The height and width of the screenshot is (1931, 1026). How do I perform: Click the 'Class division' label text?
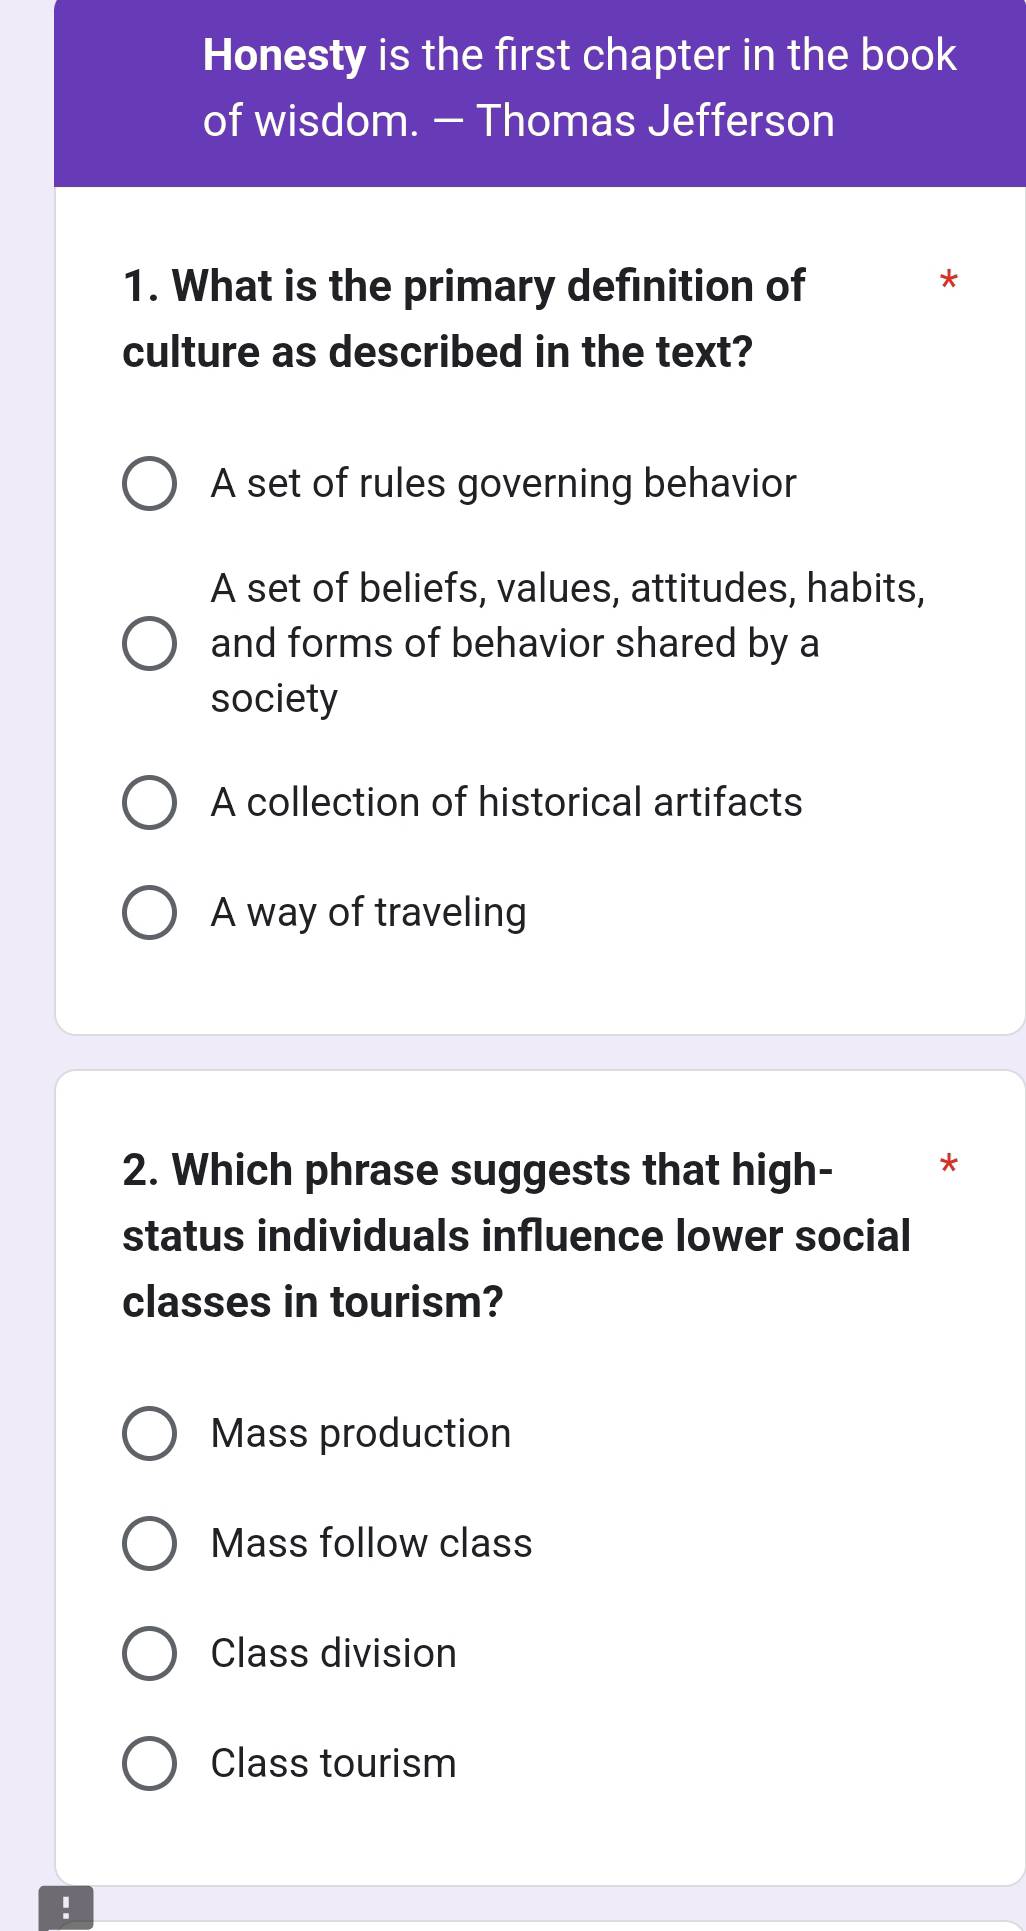(334, 1653)
